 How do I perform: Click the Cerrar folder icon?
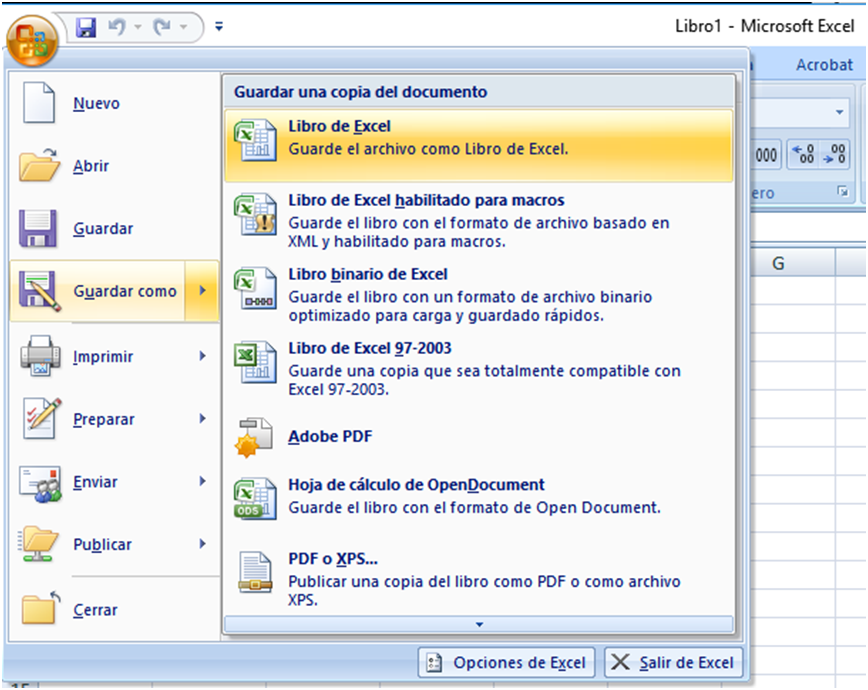point(40,608)
